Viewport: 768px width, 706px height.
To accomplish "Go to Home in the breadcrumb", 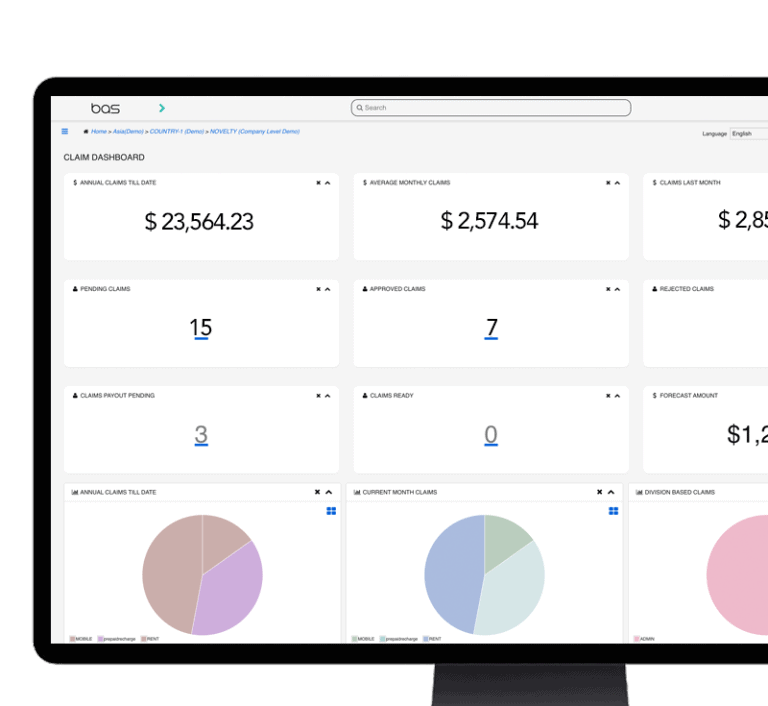I will pyautogui.click(x=99, y=132).
